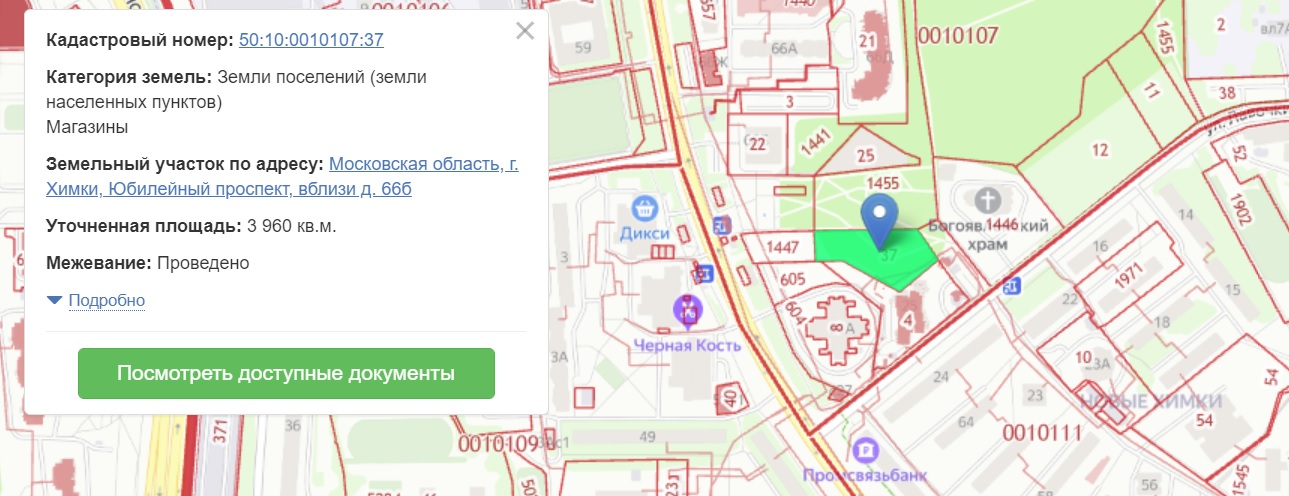Click parcel 12 in the green area
1289x496 pixels.
pos(1100,150)
